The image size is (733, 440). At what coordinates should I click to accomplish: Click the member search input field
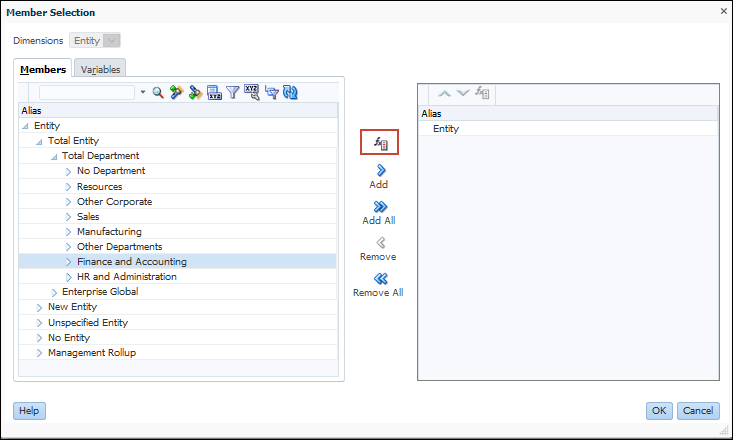[x=87, y=93]
